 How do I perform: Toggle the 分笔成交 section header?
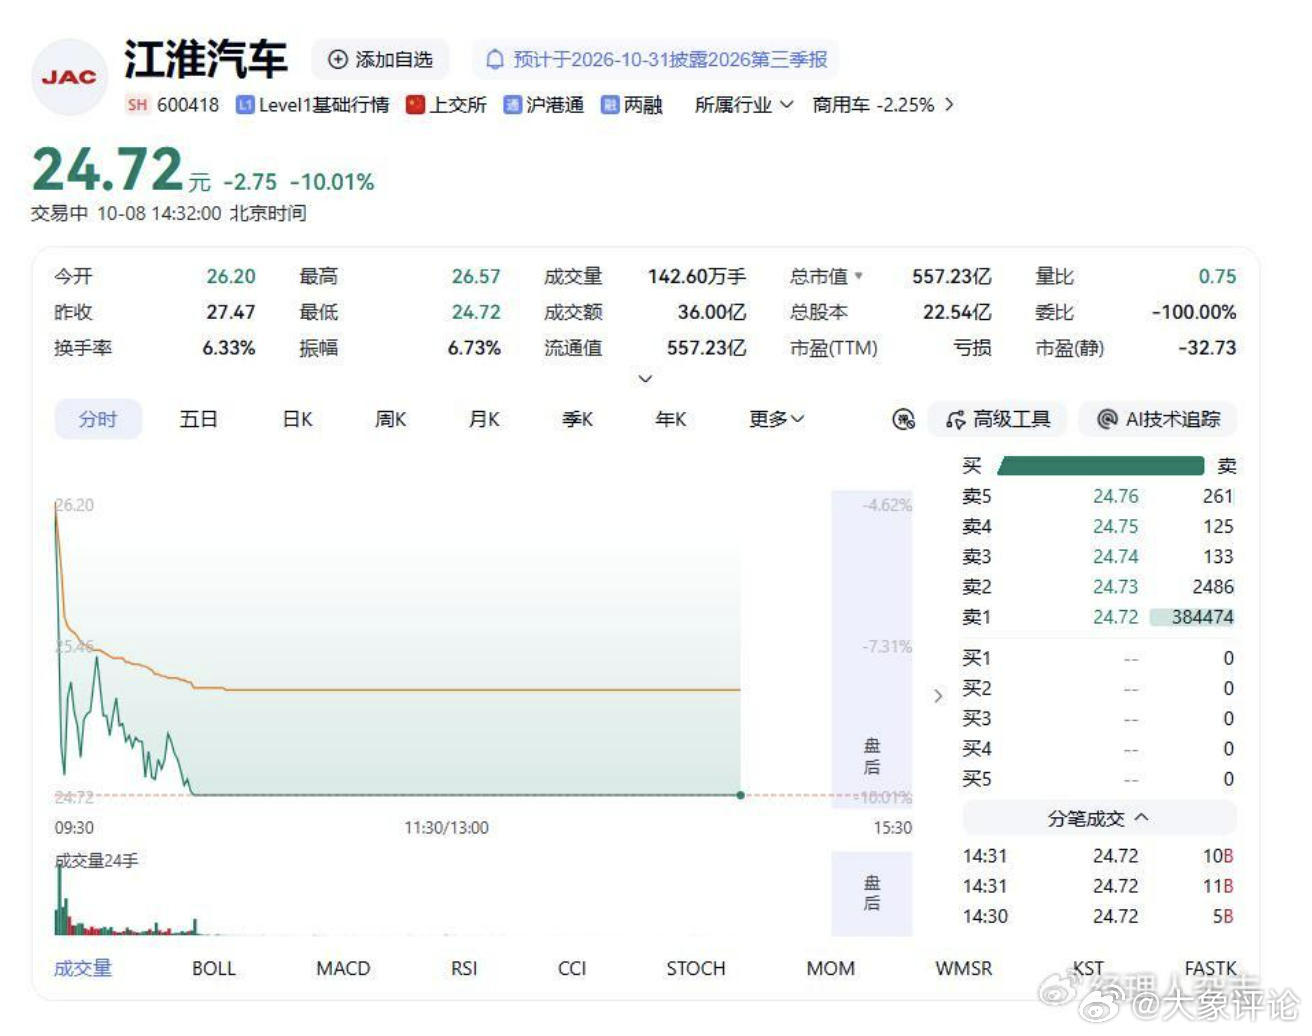point(1098,819)
